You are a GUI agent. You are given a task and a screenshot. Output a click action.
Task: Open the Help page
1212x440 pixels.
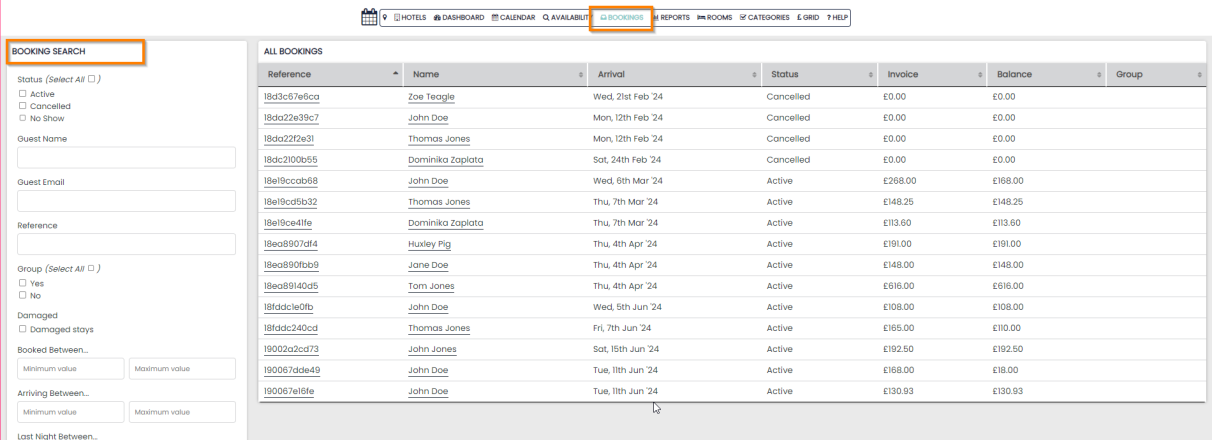[836, 18]
